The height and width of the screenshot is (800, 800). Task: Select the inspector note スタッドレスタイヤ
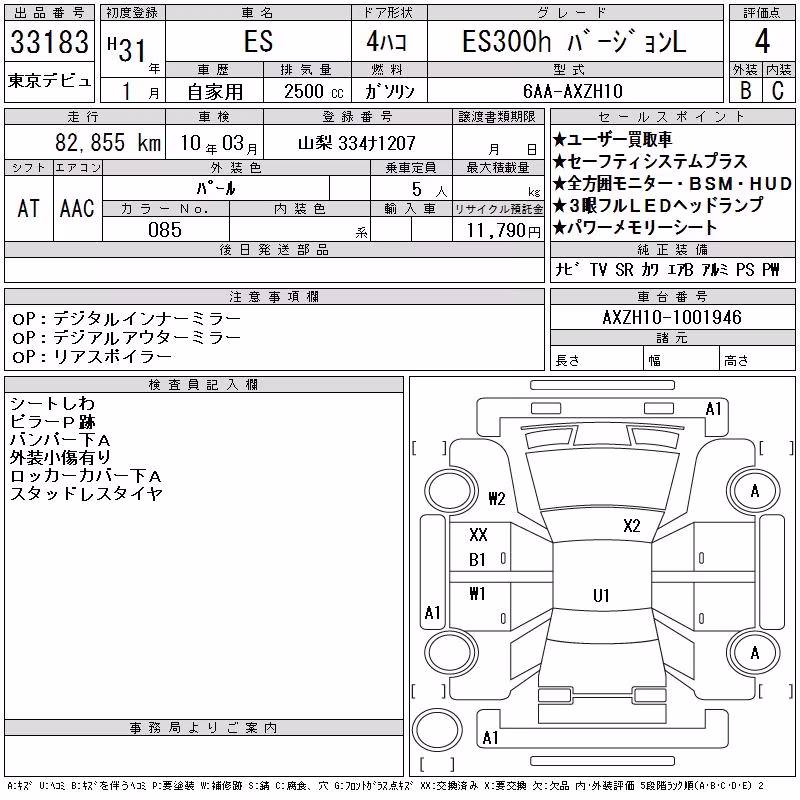pos(86,494)
